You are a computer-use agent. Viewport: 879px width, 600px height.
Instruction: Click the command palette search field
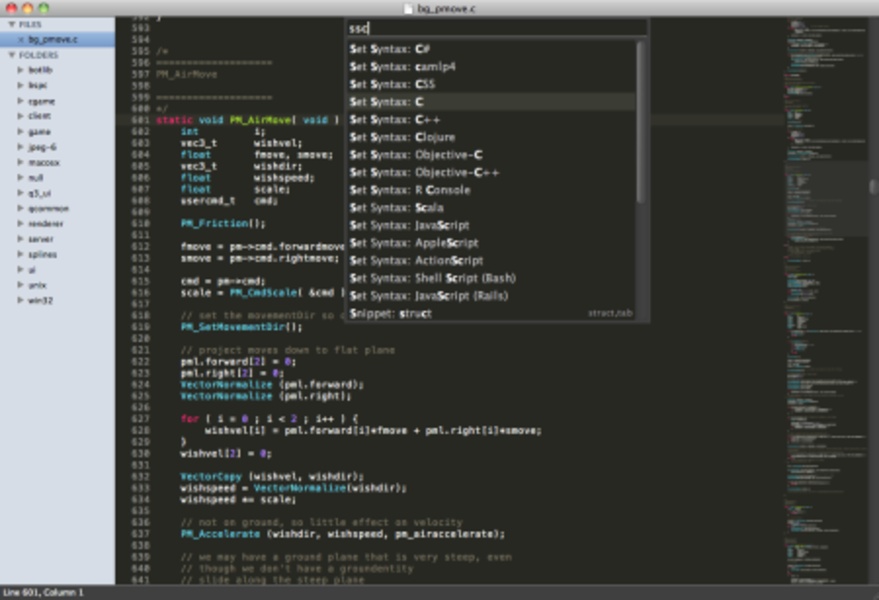click(x=495, y=28)
